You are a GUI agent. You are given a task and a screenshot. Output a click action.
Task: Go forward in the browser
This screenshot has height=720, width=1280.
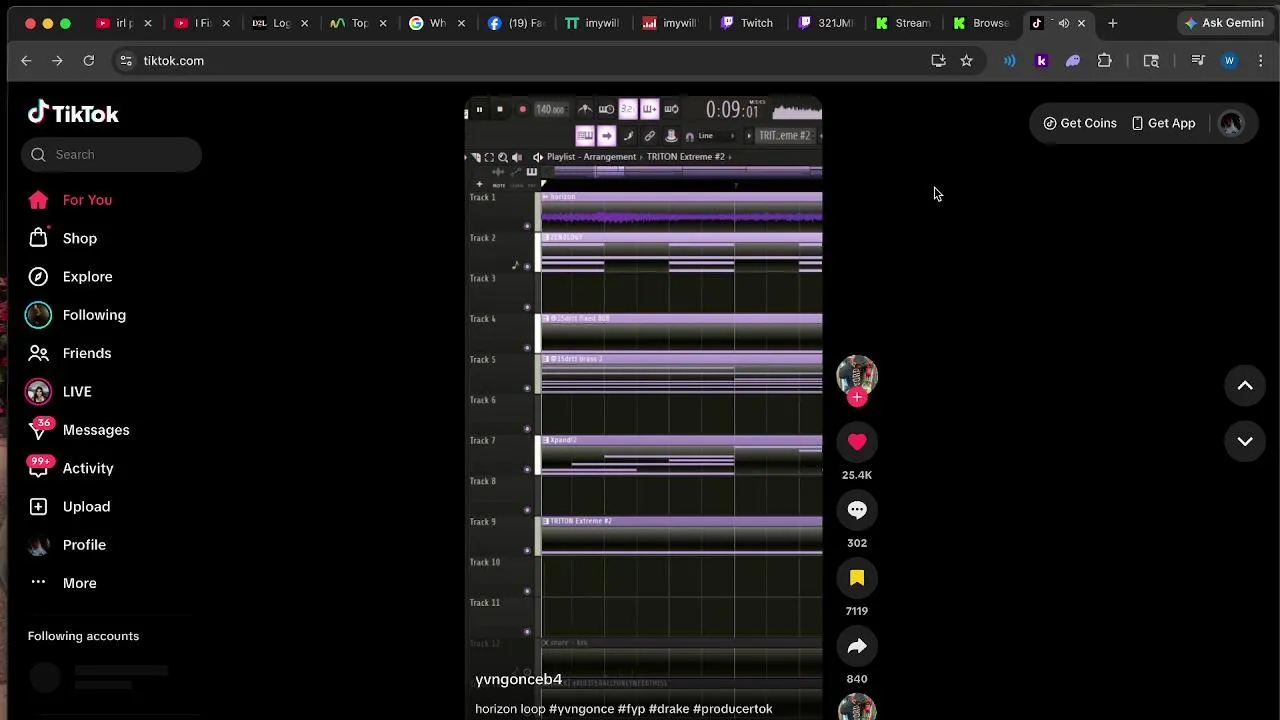[57, 61]
